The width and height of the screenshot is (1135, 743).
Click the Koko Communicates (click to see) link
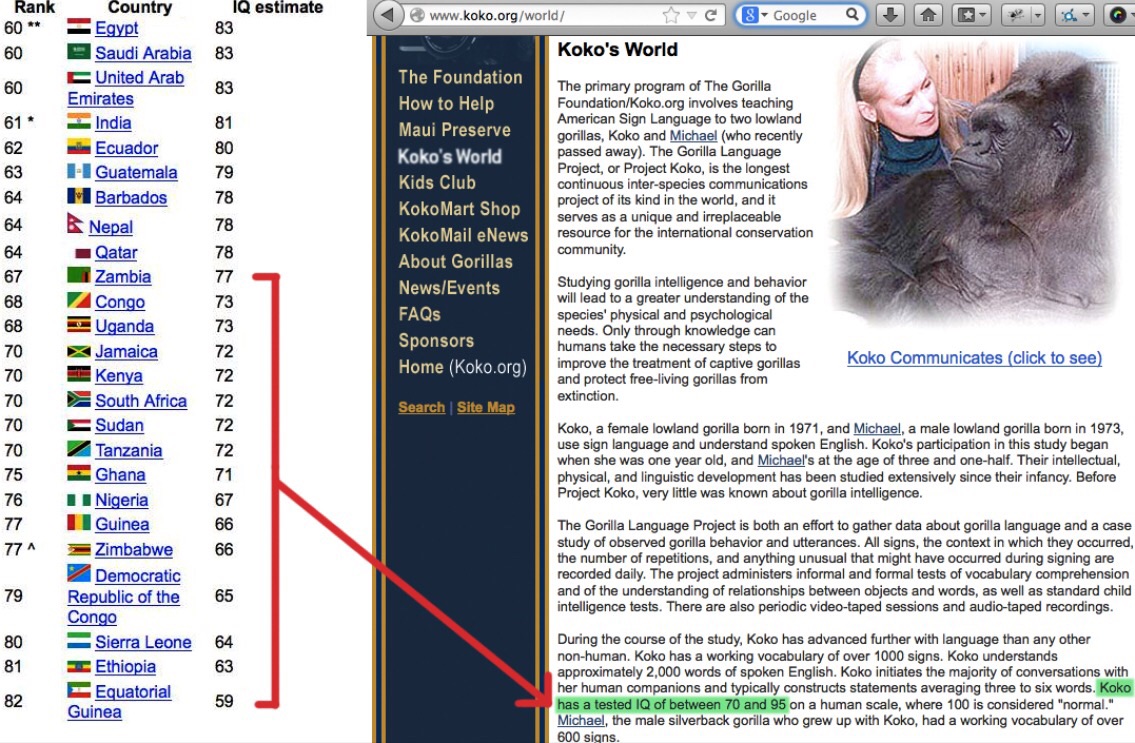pyautogui.click(x=974, y=358)
